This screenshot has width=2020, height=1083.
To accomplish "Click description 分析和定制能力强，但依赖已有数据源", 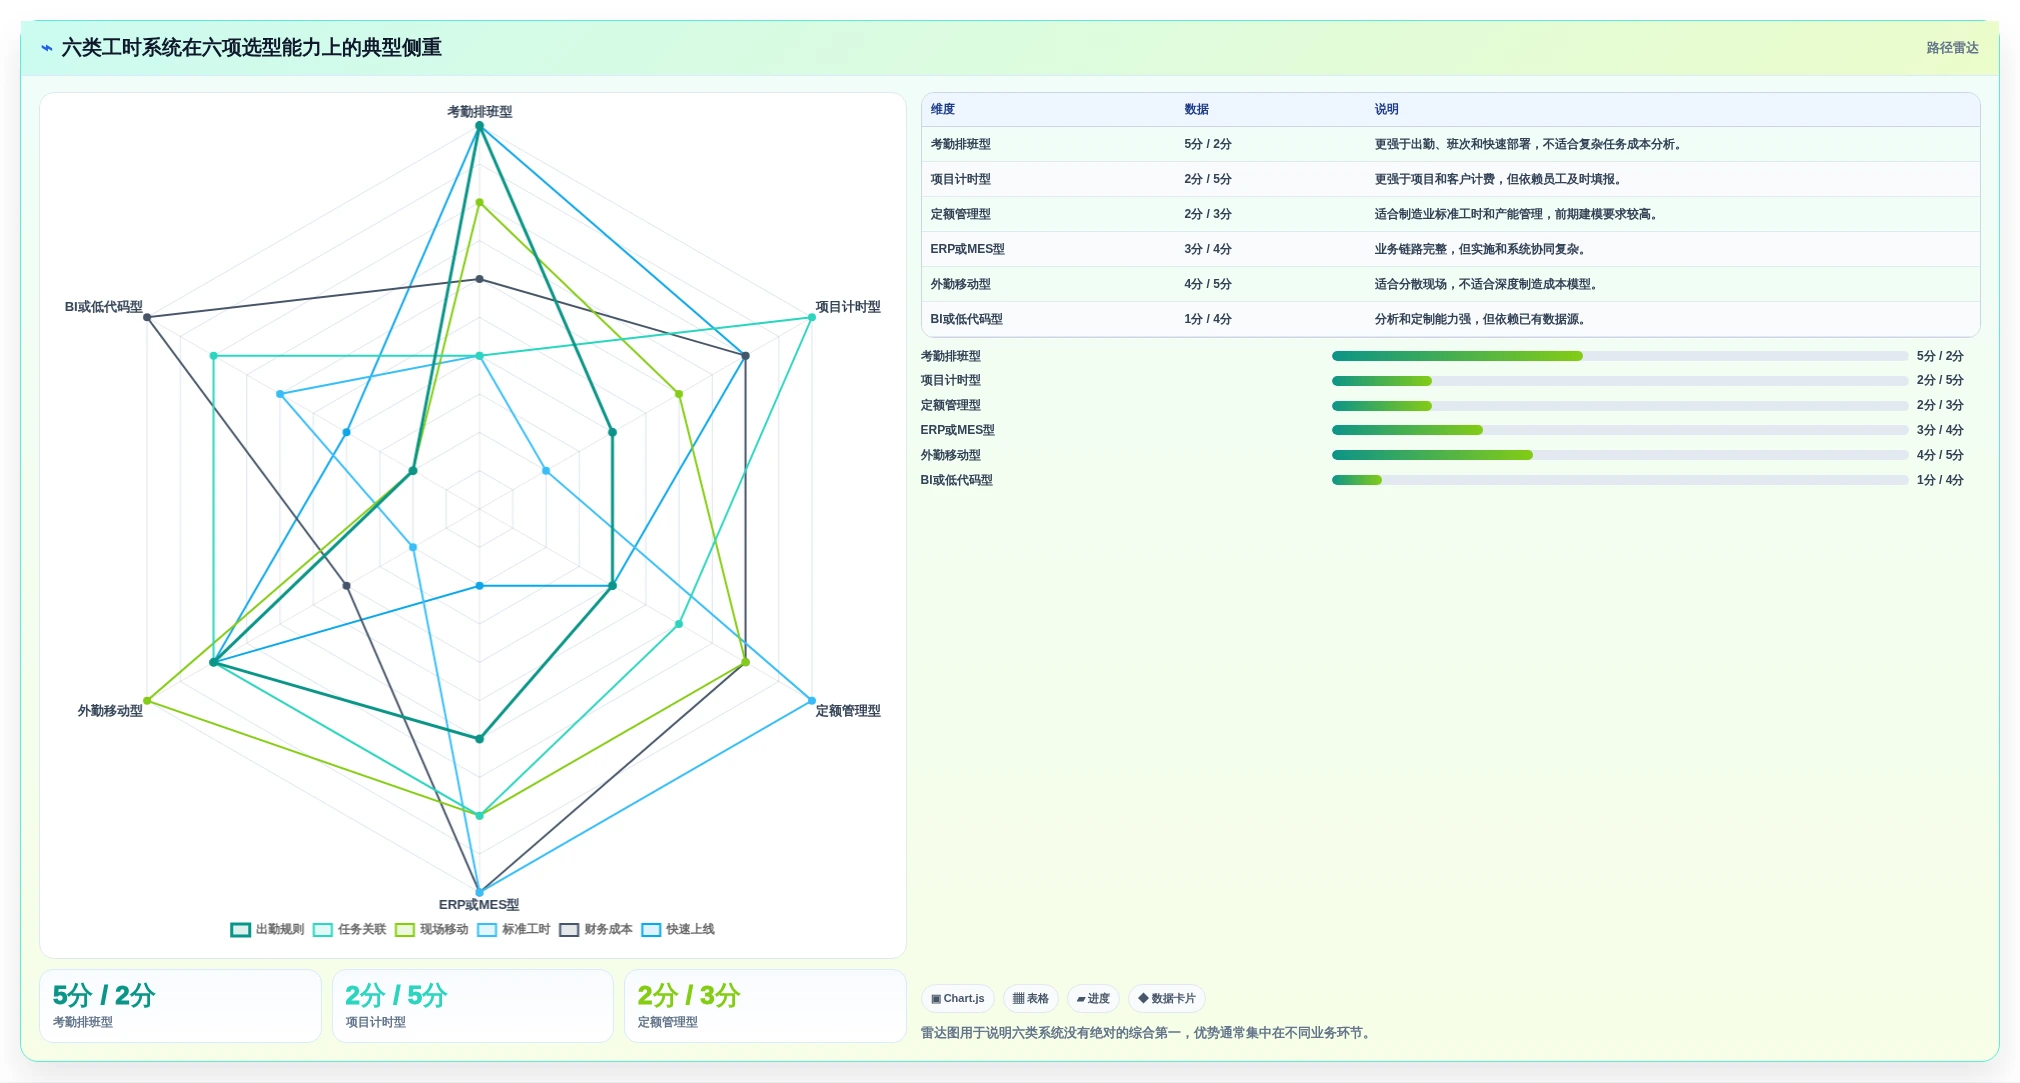I will [x=1480, y=319].
